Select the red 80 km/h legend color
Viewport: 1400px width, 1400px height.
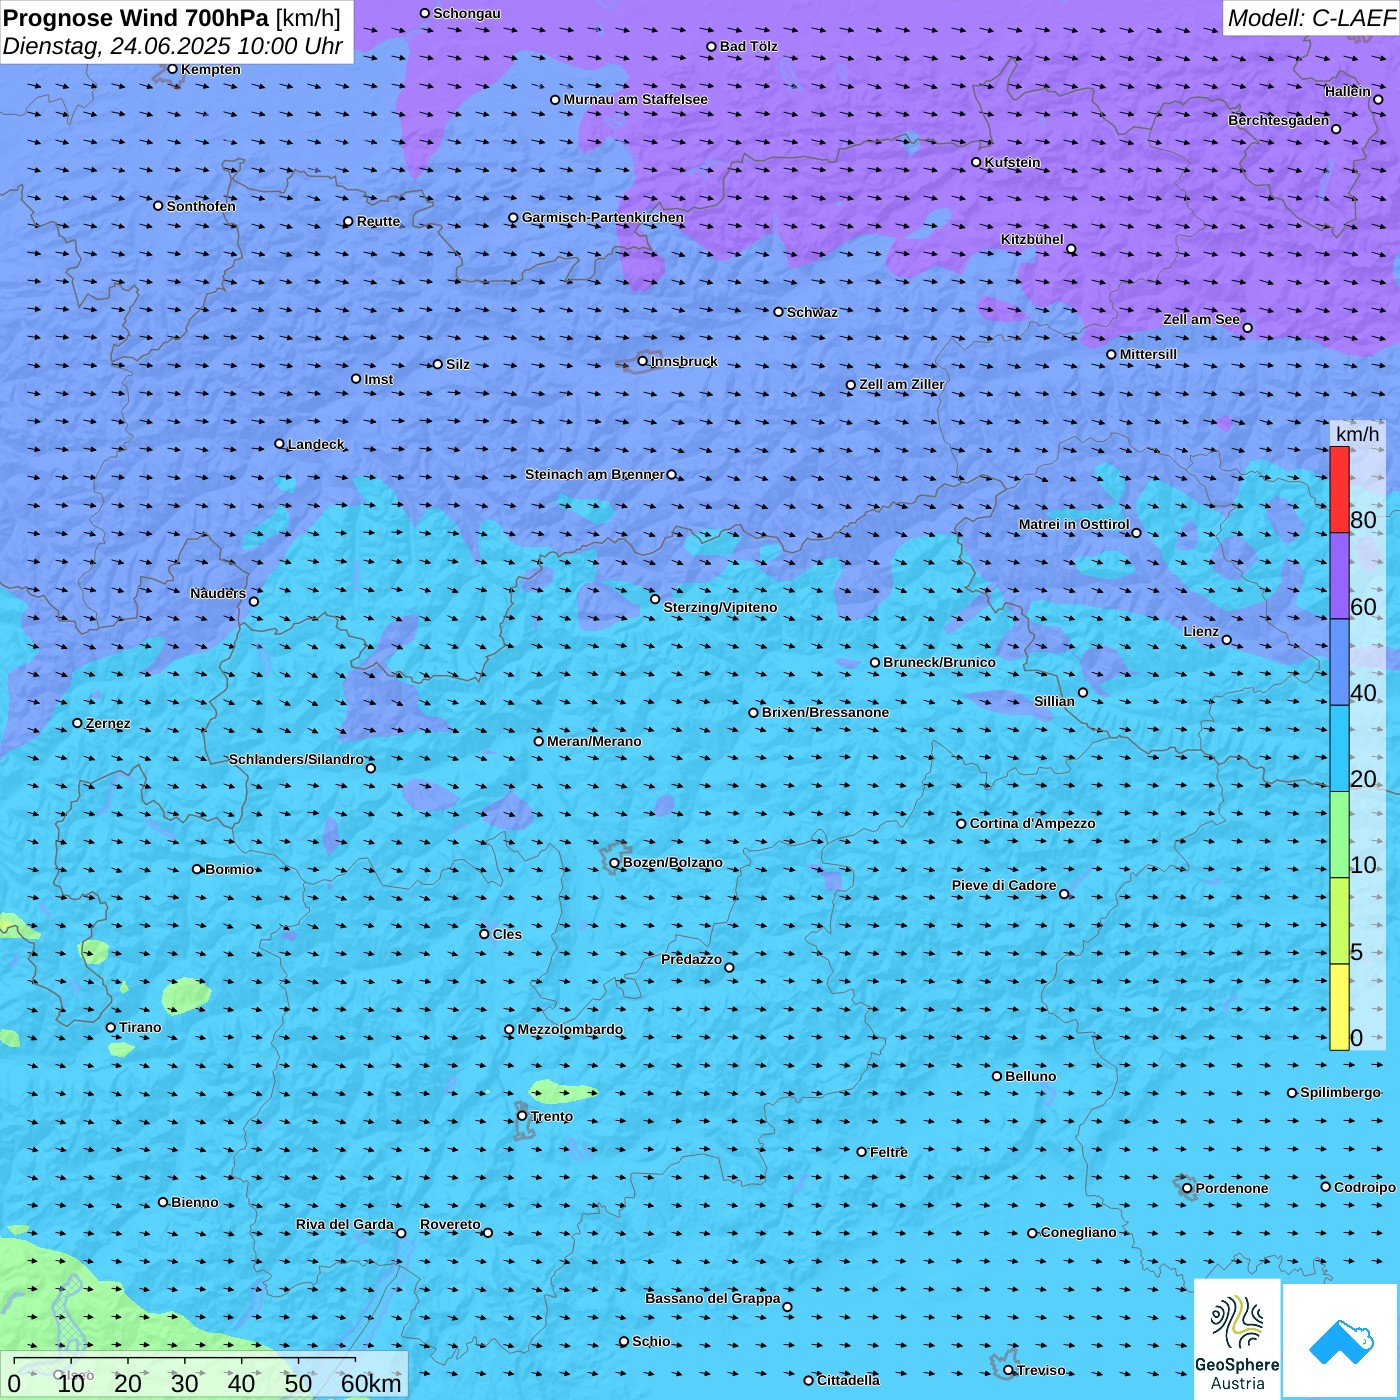[x=1339, y=489]
